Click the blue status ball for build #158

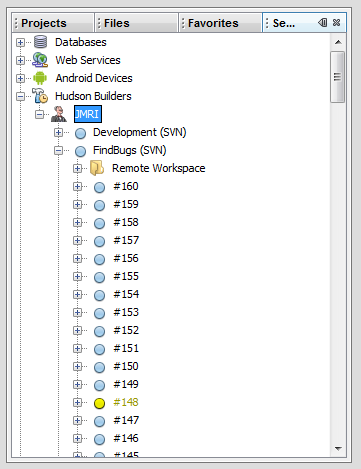[99, 223]
